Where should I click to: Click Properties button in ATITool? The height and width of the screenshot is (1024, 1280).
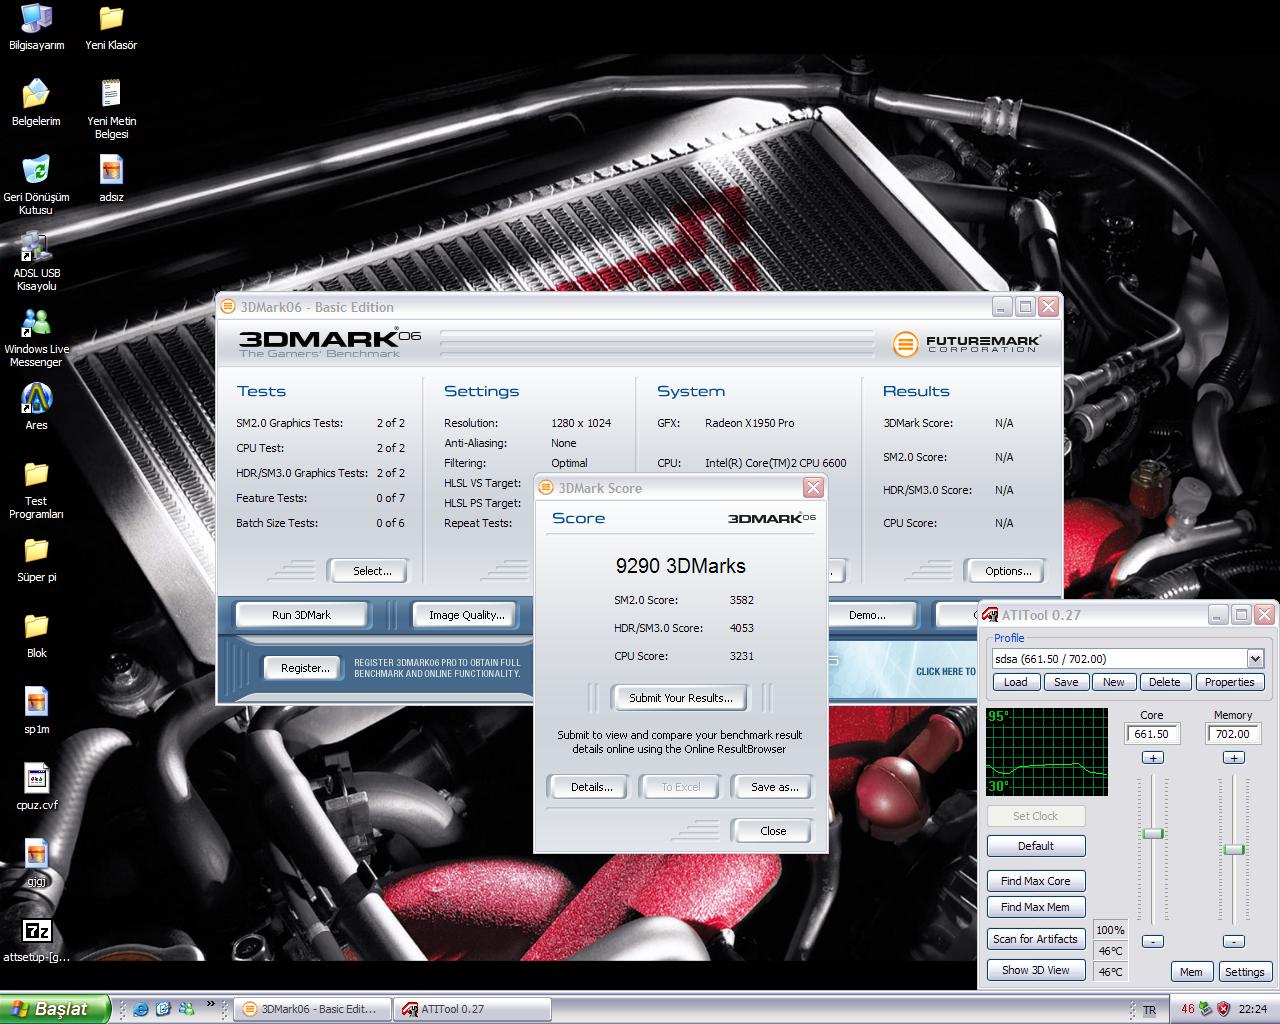(1229, 682)
